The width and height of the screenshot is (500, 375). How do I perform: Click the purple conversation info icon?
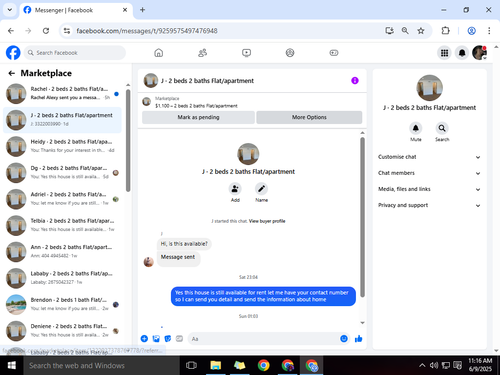click(x=355, y=81)
